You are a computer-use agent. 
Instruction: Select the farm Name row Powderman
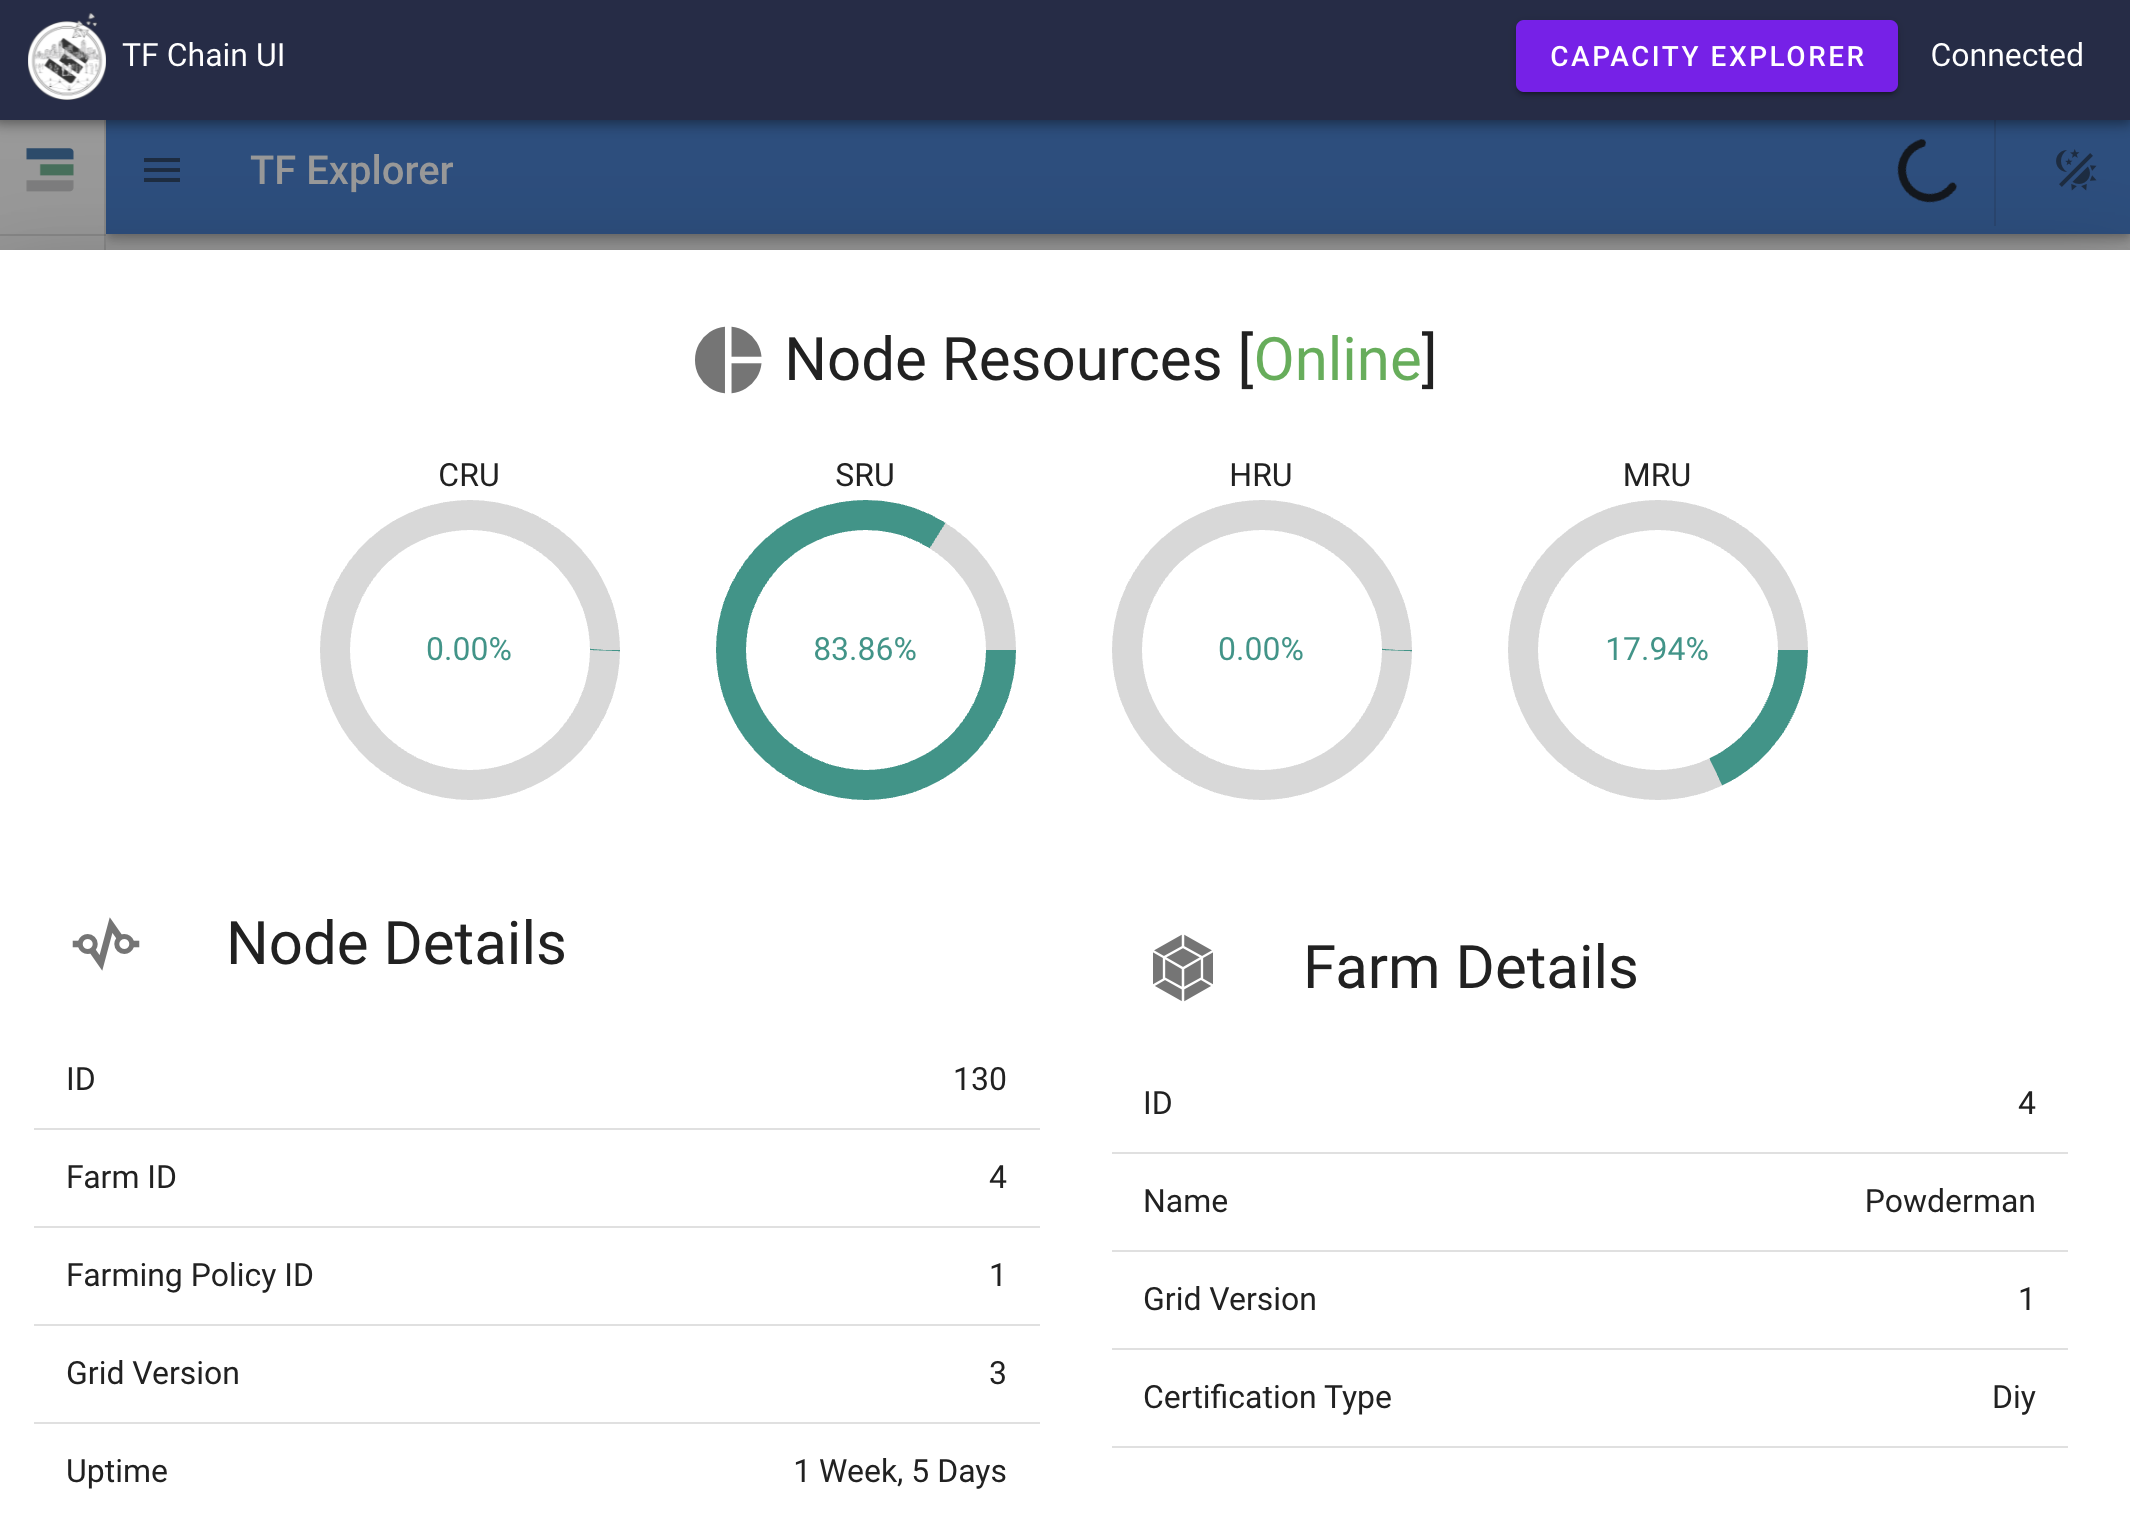point(1590,1200)
